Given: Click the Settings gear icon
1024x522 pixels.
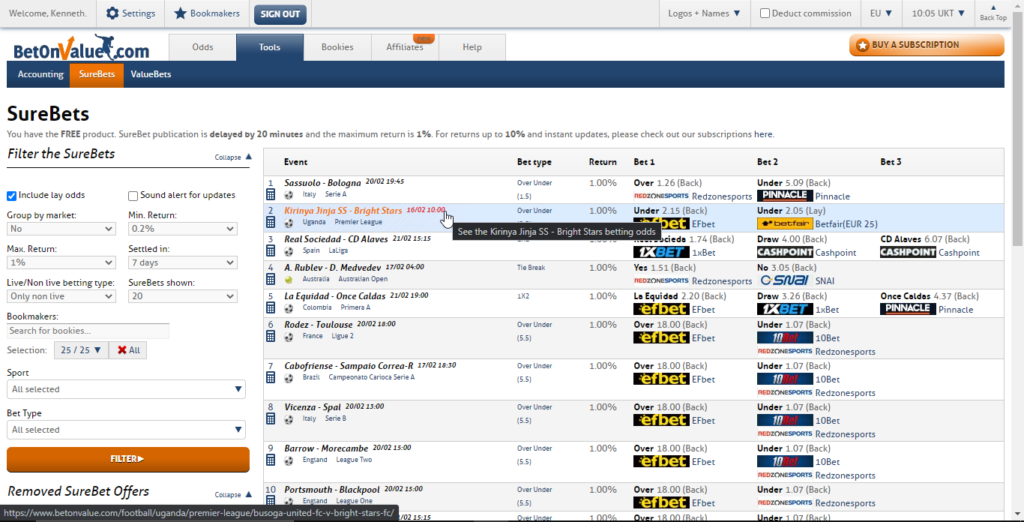Looking at the screenshot, I should (x=112, y=13).
